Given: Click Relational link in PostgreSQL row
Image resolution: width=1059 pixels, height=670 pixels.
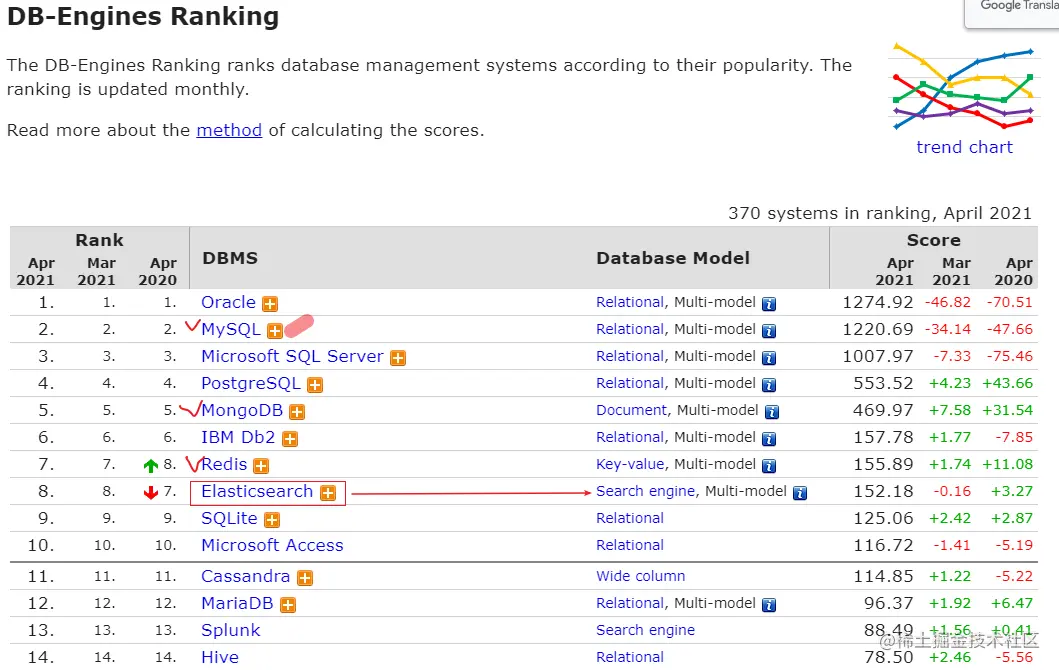Looking at the screenshot, I should point(630,383).
